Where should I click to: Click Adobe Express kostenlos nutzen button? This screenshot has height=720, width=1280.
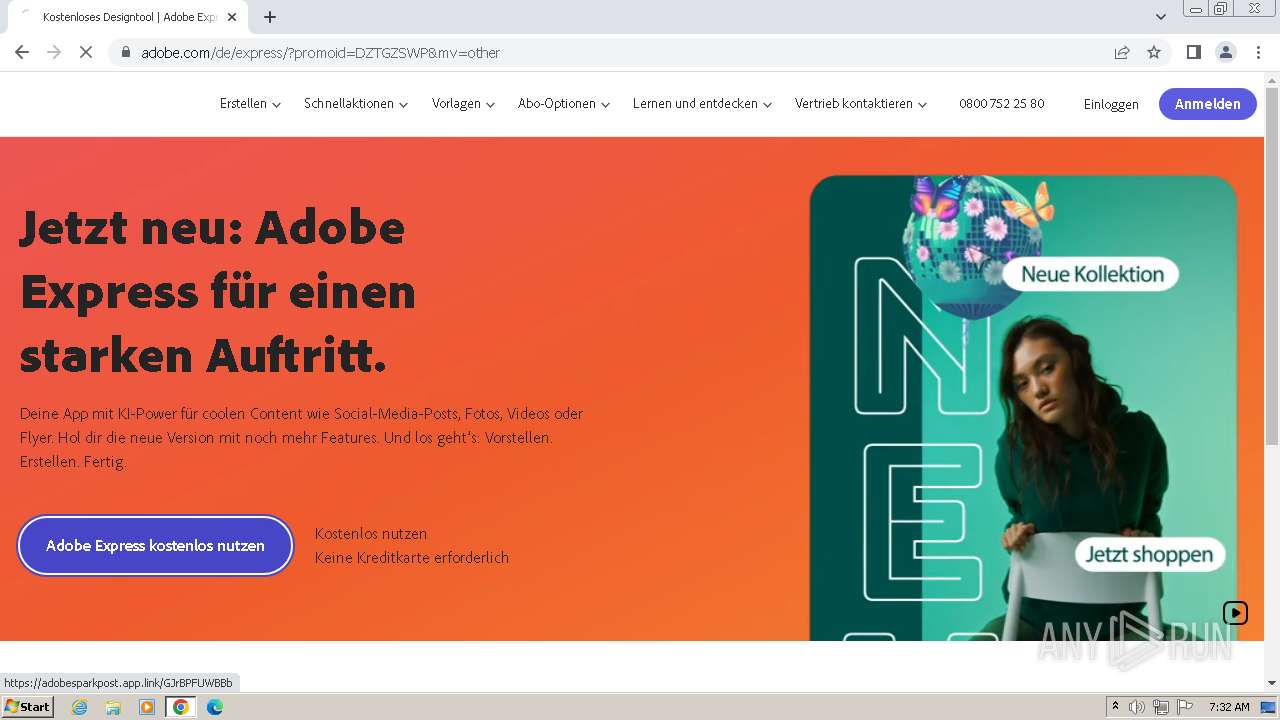coord(155,546)
